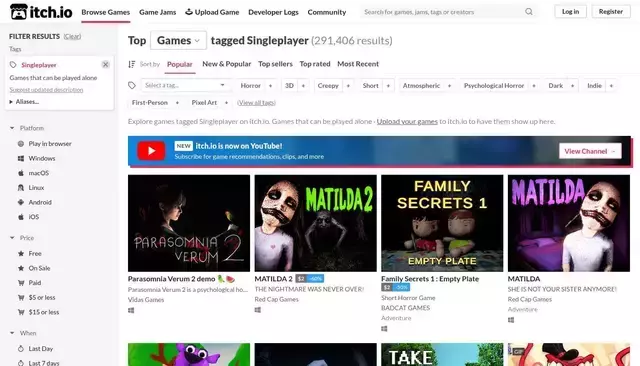Expand the Aliases disclosure
The width and height of the screenshot is (640, 366).
24,102
